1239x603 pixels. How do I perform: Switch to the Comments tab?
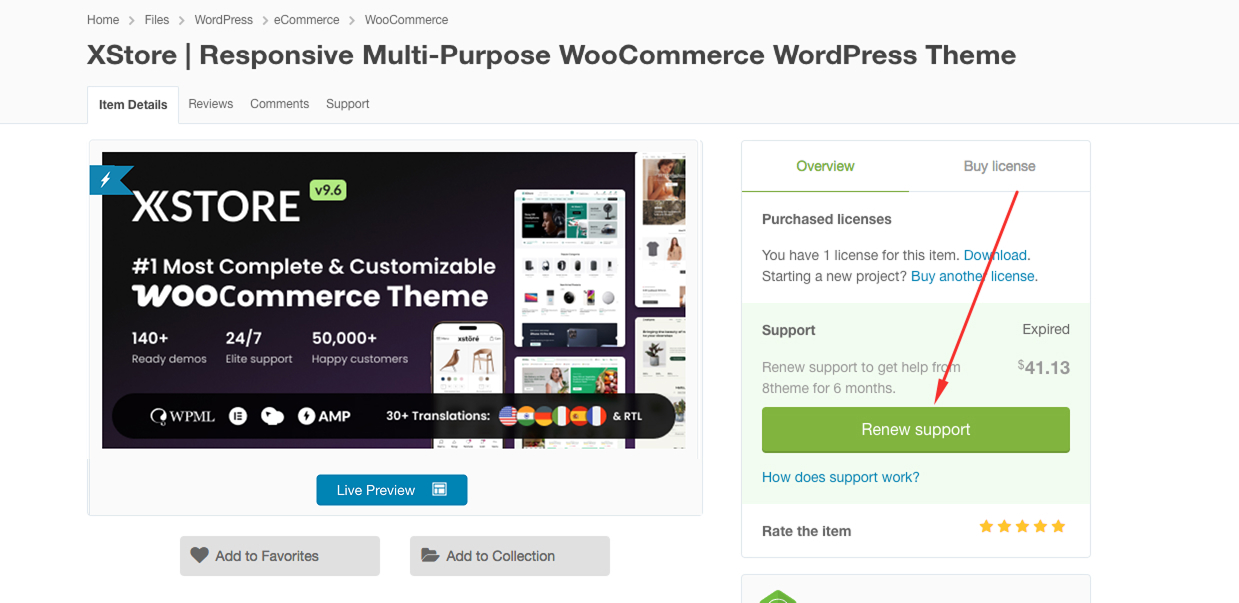tap(279, 104)
